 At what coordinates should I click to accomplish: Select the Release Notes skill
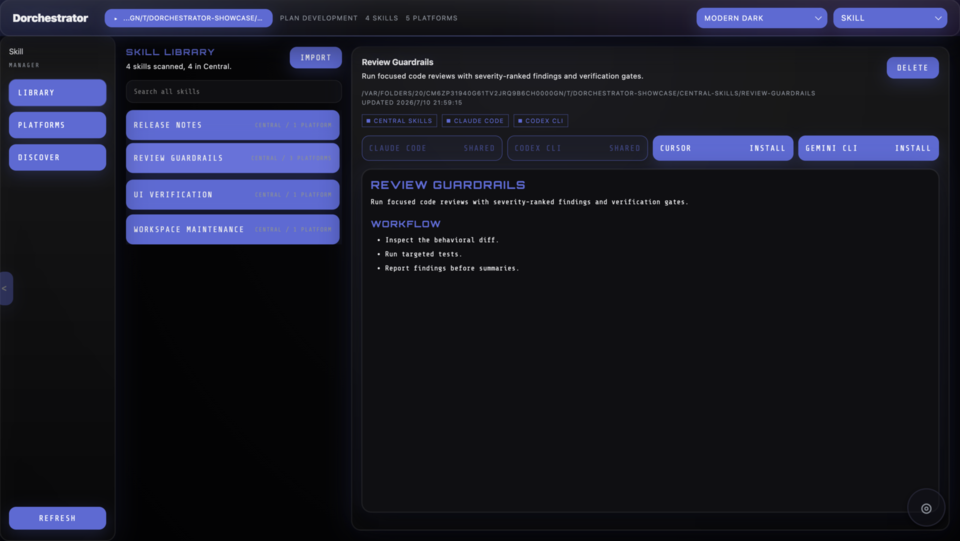point(233,125)
